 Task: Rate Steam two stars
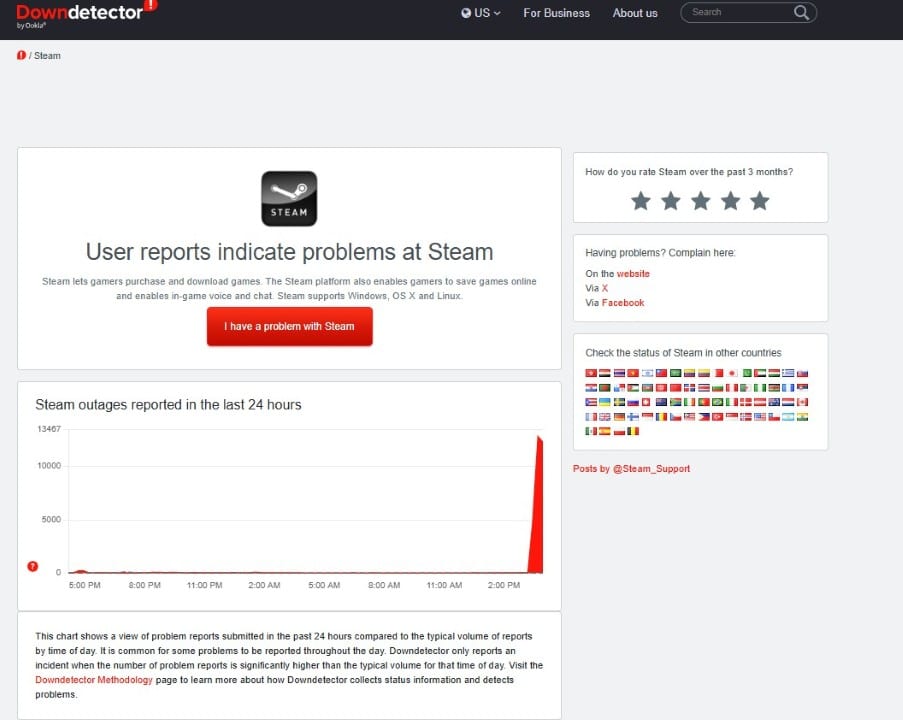670,200
